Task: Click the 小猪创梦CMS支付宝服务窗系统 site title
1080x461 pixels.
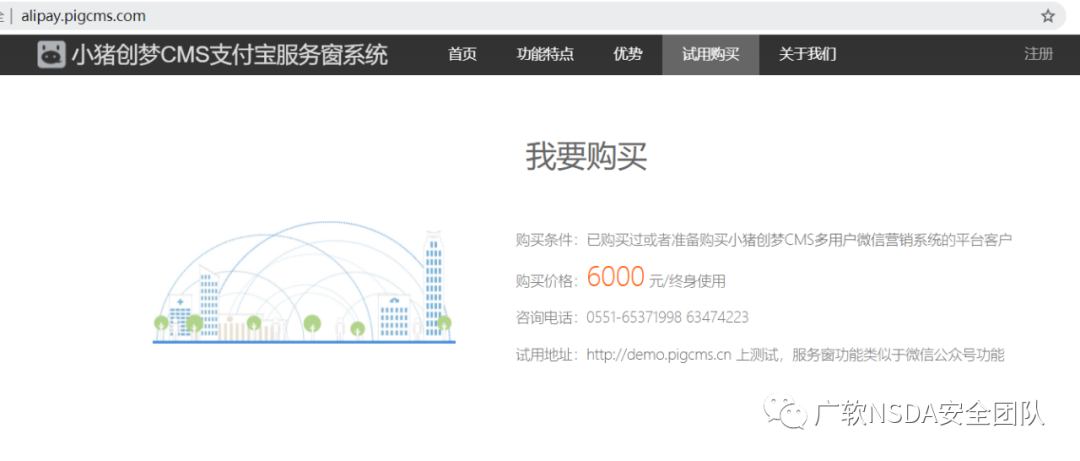Action: [x=230, y=54]
